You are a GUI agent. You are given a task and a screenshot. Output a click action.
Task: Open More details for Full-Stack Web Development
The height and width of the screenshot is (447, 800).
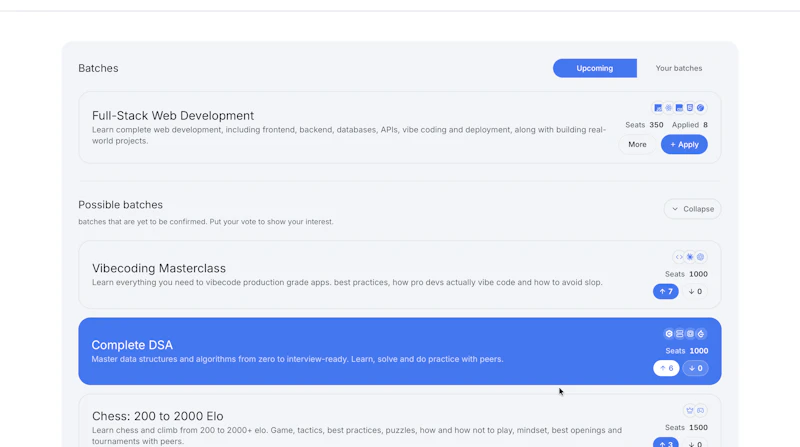click(637, 144)
